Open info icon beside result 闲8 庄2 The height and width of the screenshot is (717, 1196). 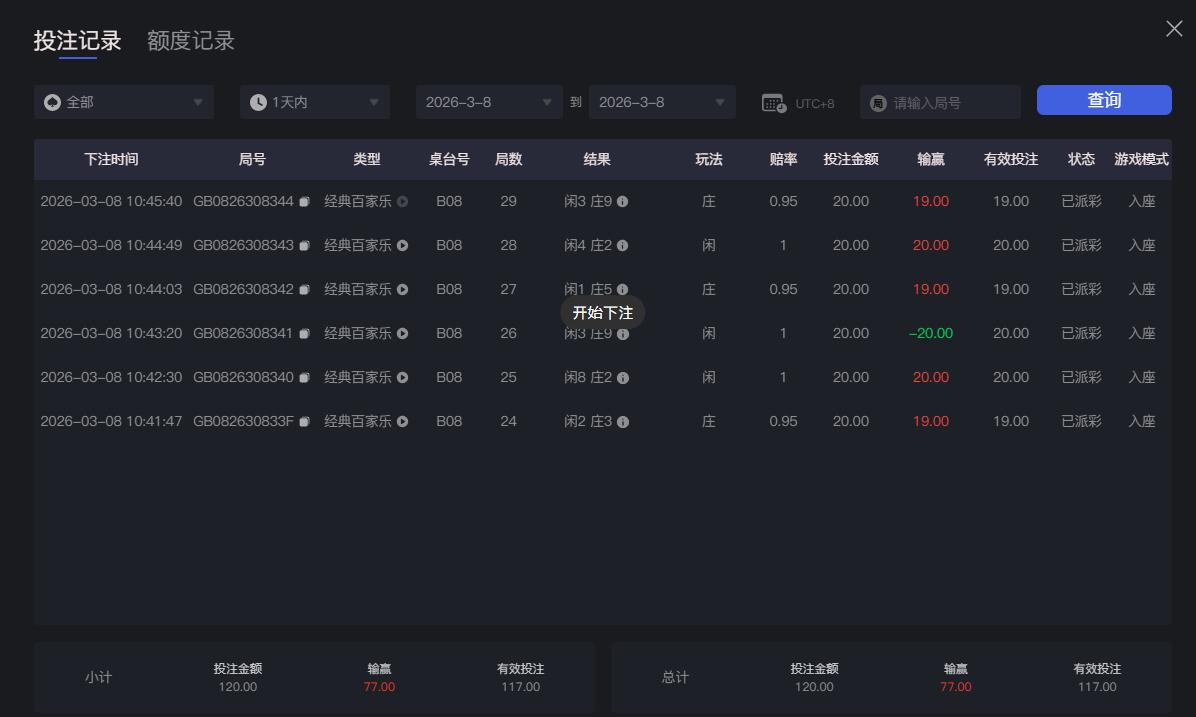(621, 377)
